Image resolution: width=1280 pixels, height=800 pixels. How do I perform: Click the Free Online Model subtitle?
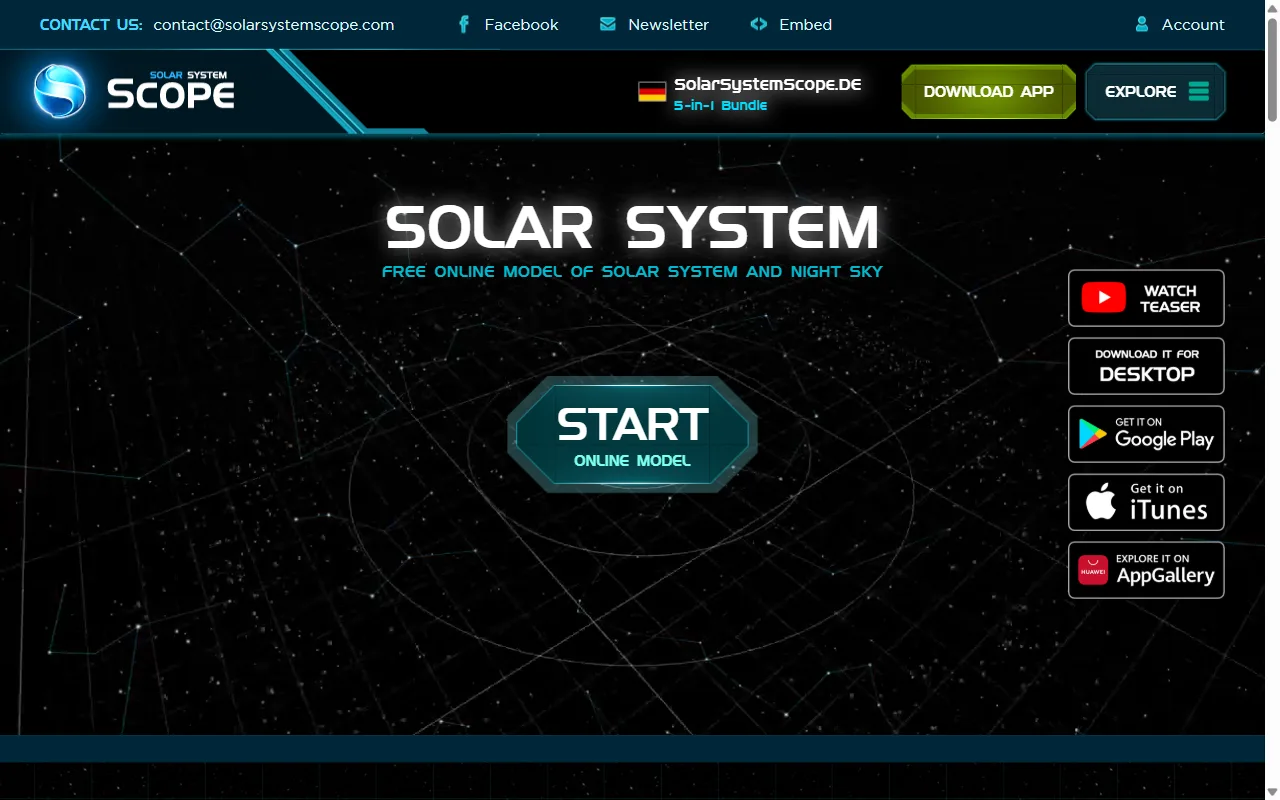click(x=632, y=271)
